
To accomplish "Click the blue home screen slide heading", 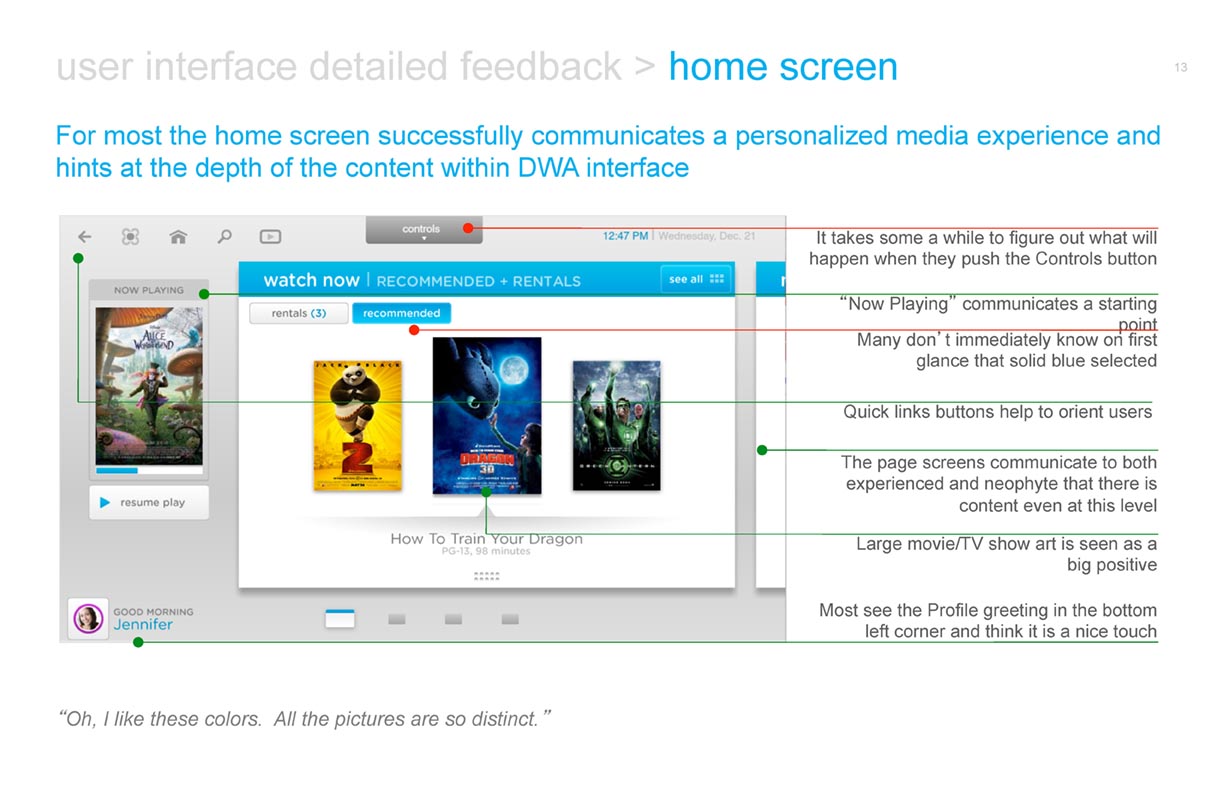I will pos(783,67).
